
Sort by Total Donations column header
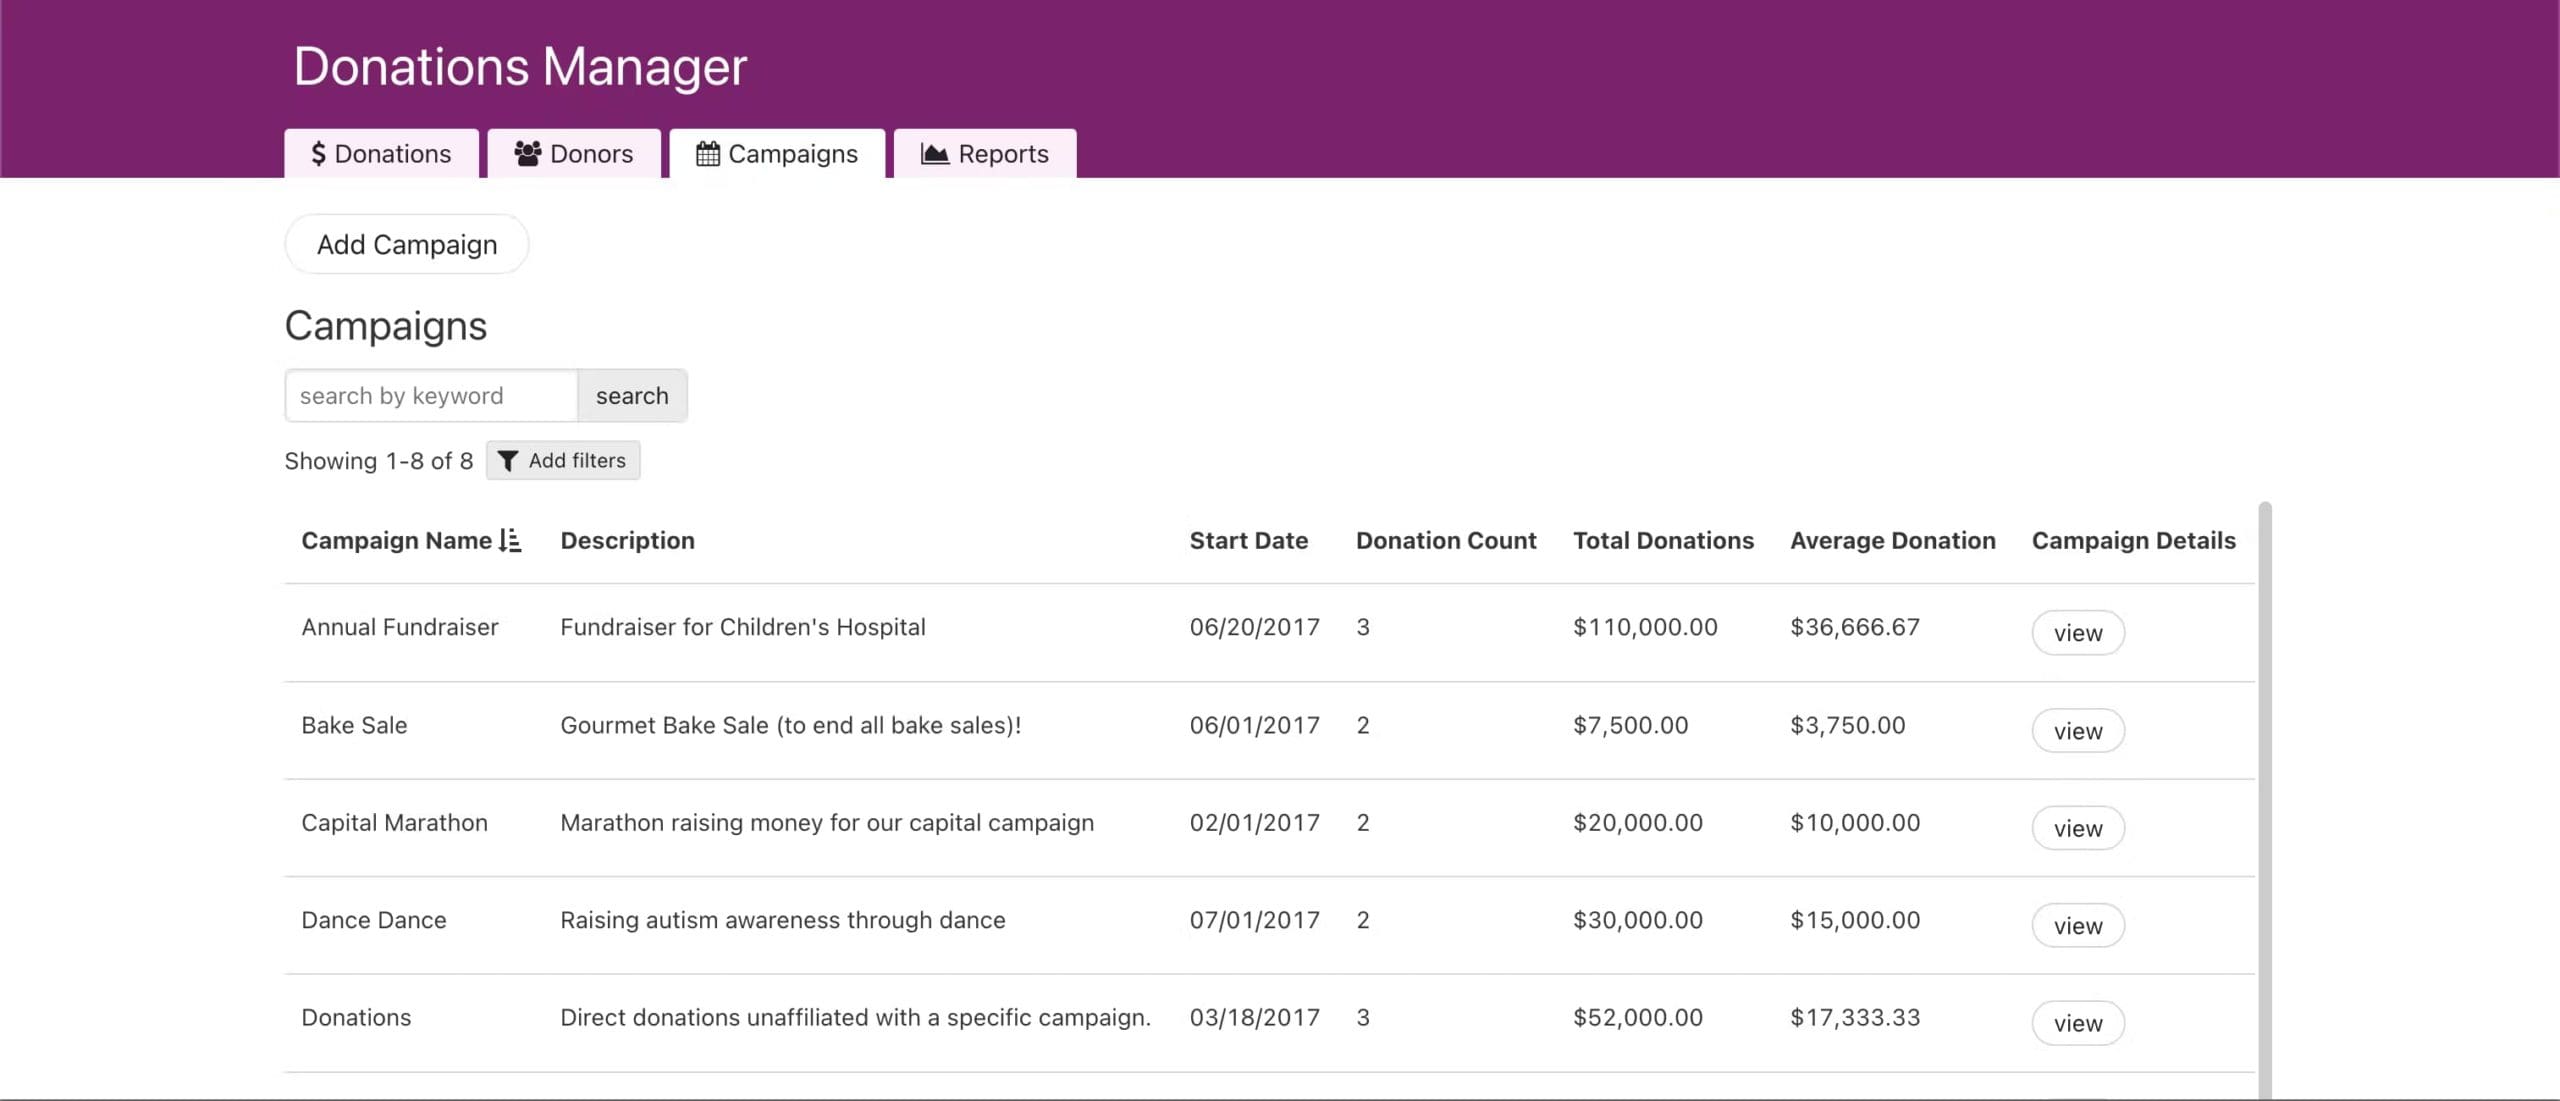(x=1662, y=541)
